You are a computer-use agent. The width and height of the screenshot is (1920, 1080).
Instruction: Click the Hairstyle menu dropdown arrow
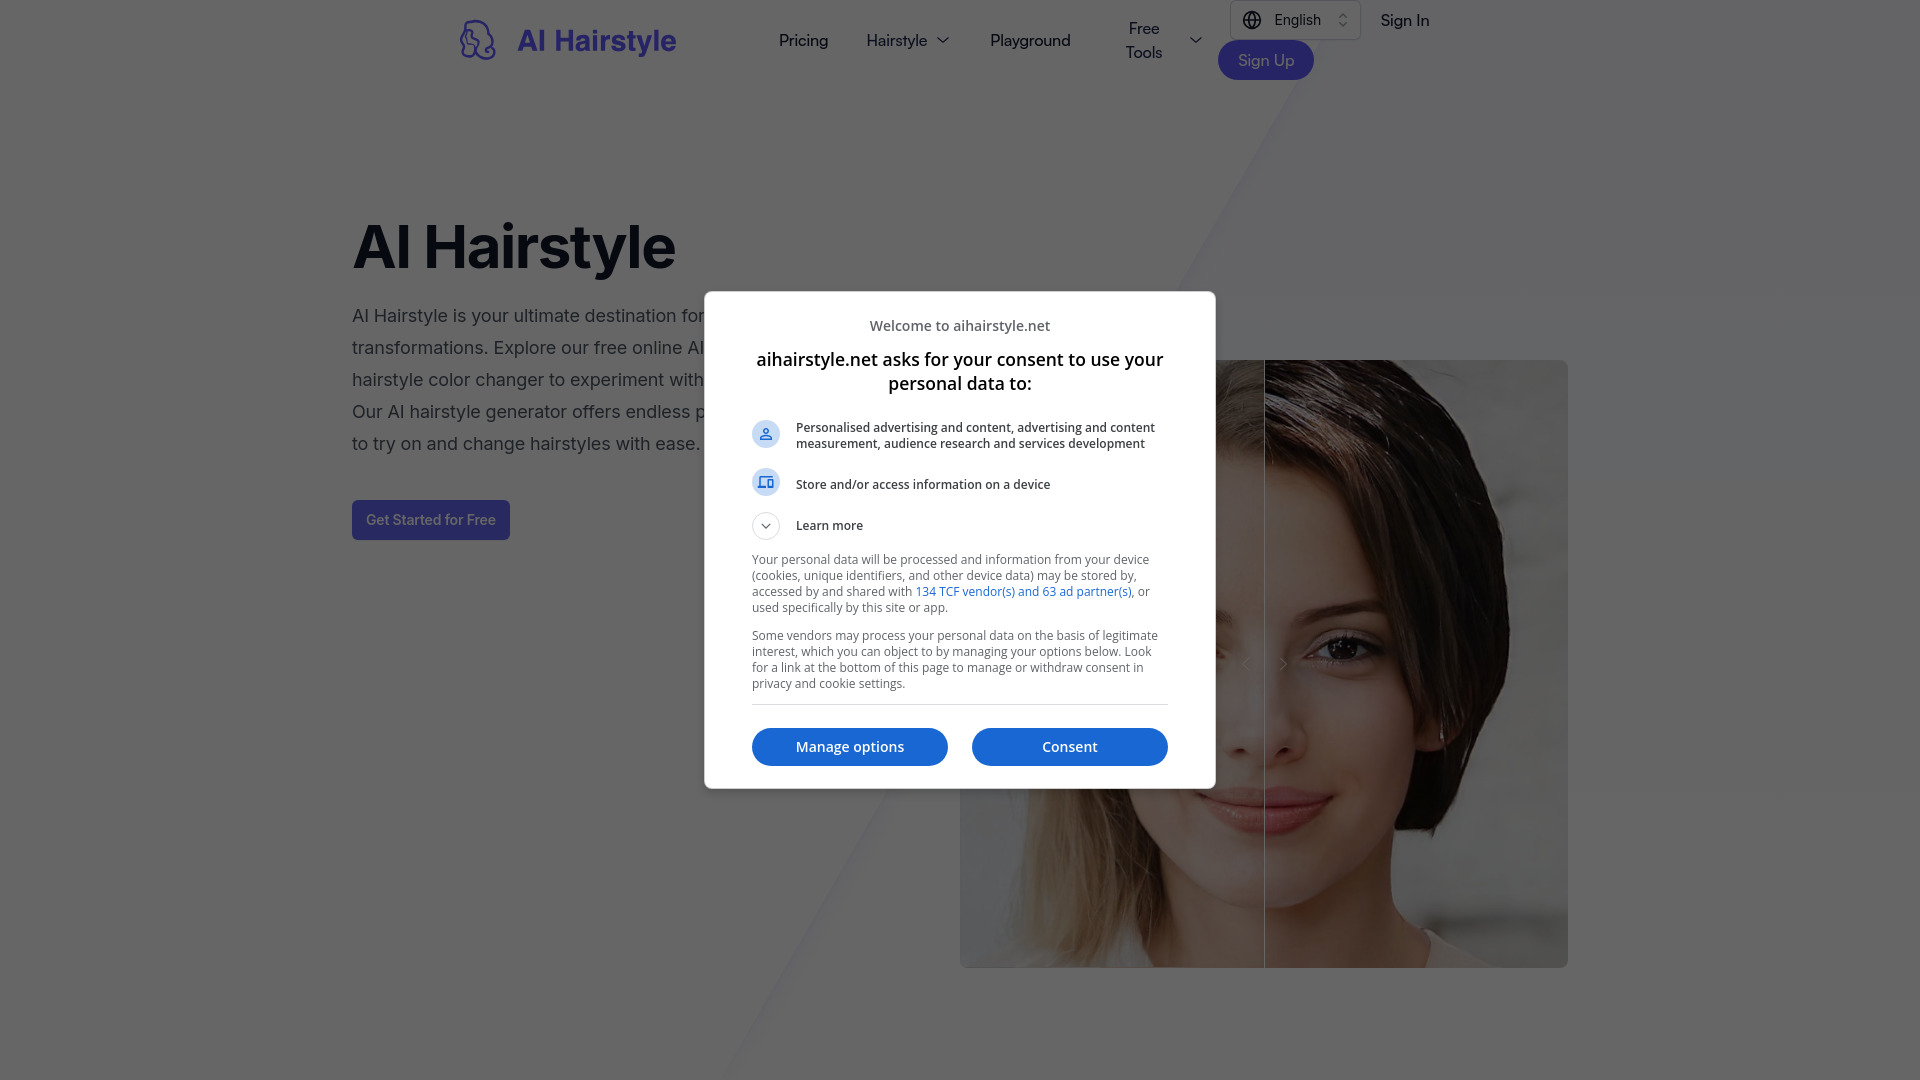(x=943, y=40)
